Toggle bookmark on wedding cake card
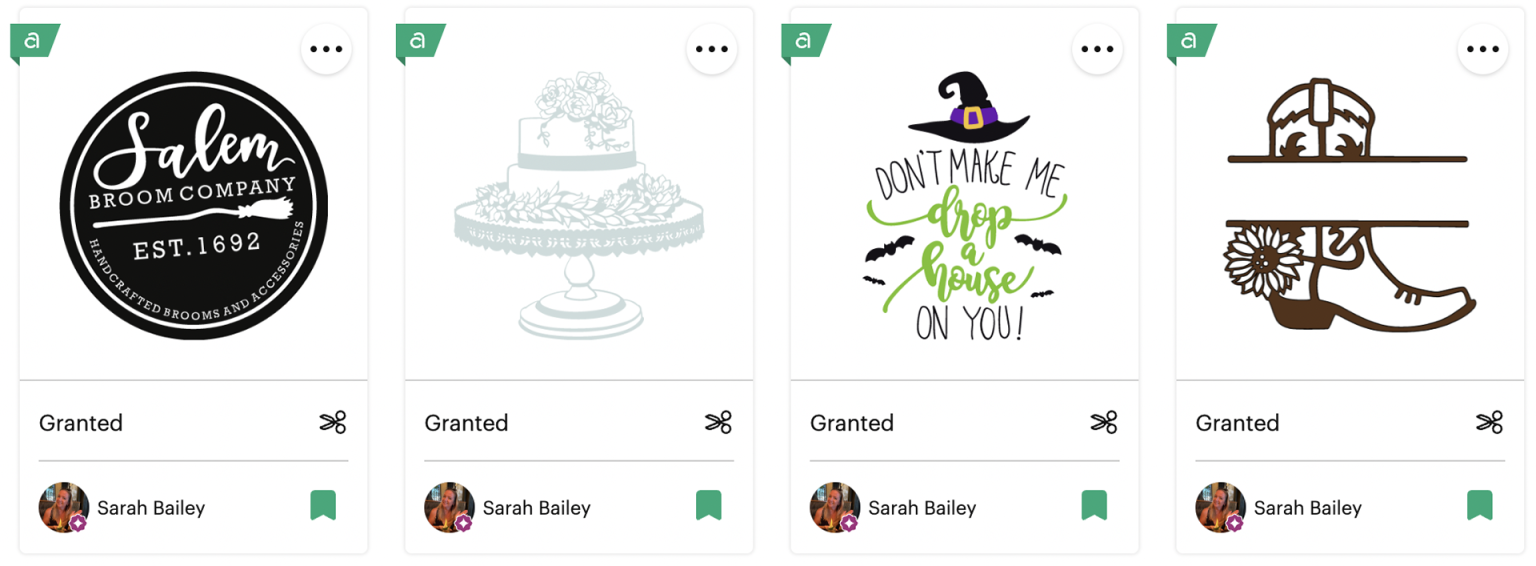1536x566 pixels. (709, 505)
